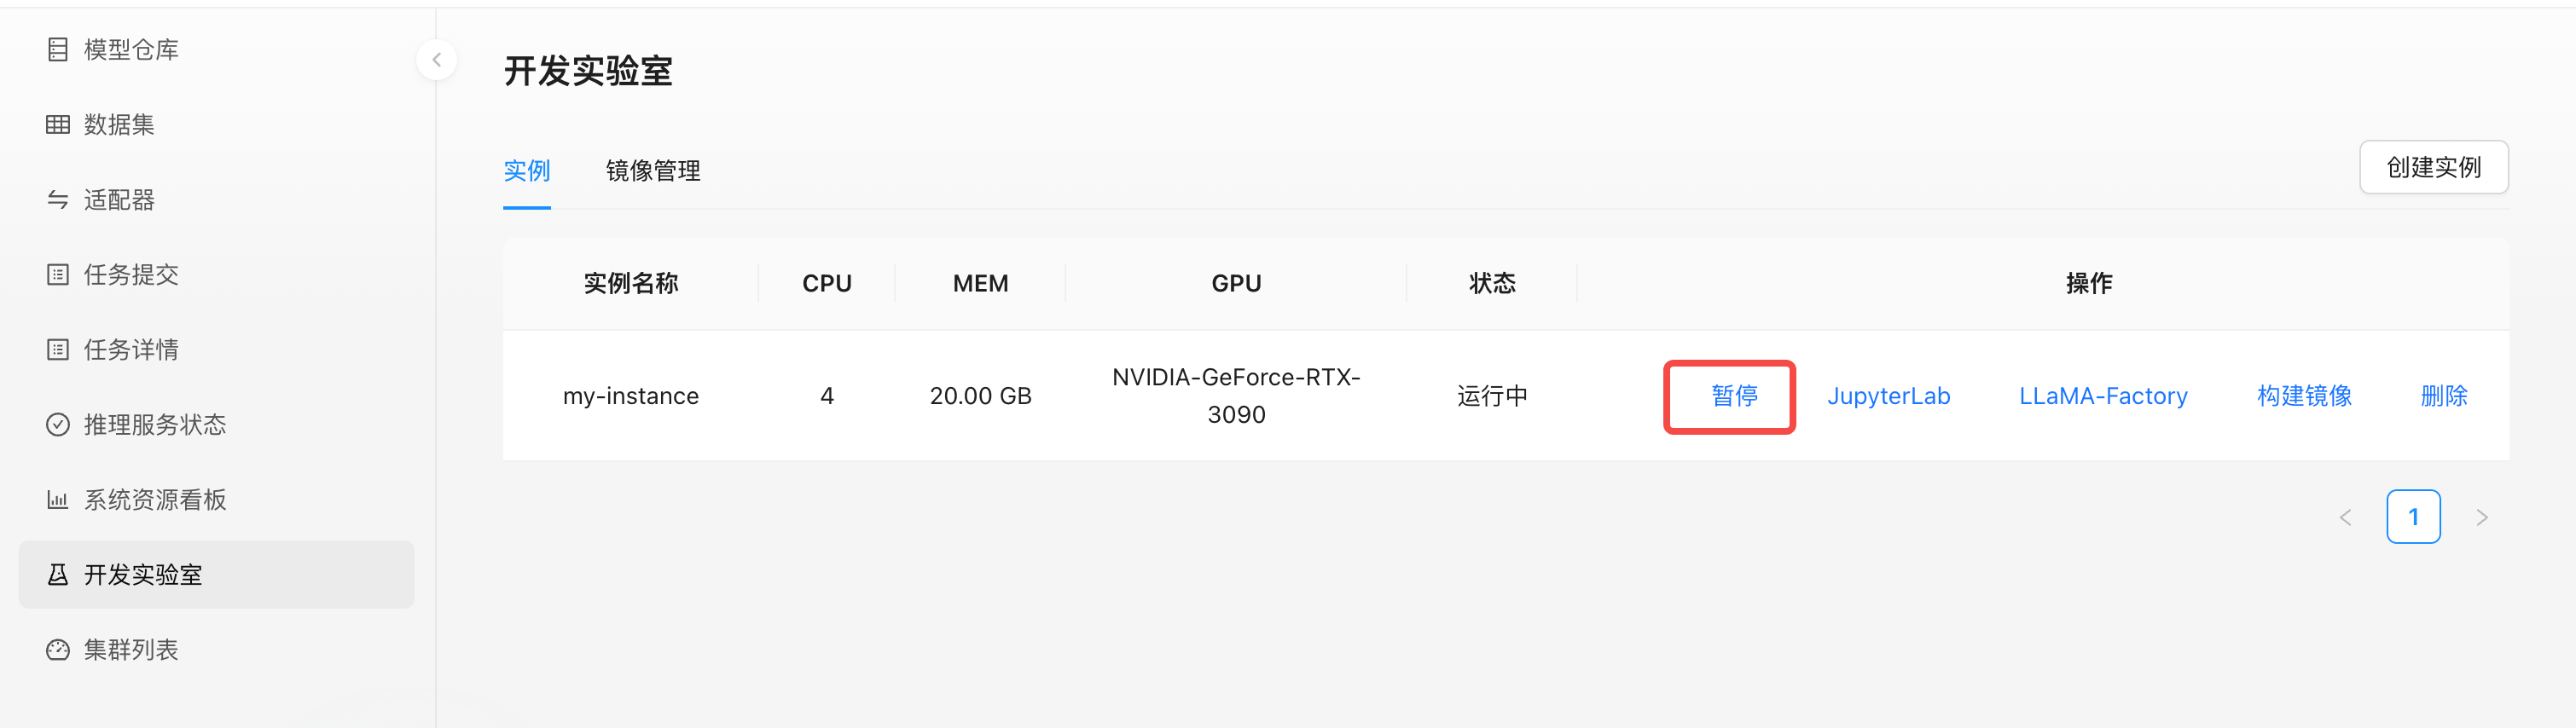
Task: Click the 开发实验室 flask icon
Action: pos(58,574)
